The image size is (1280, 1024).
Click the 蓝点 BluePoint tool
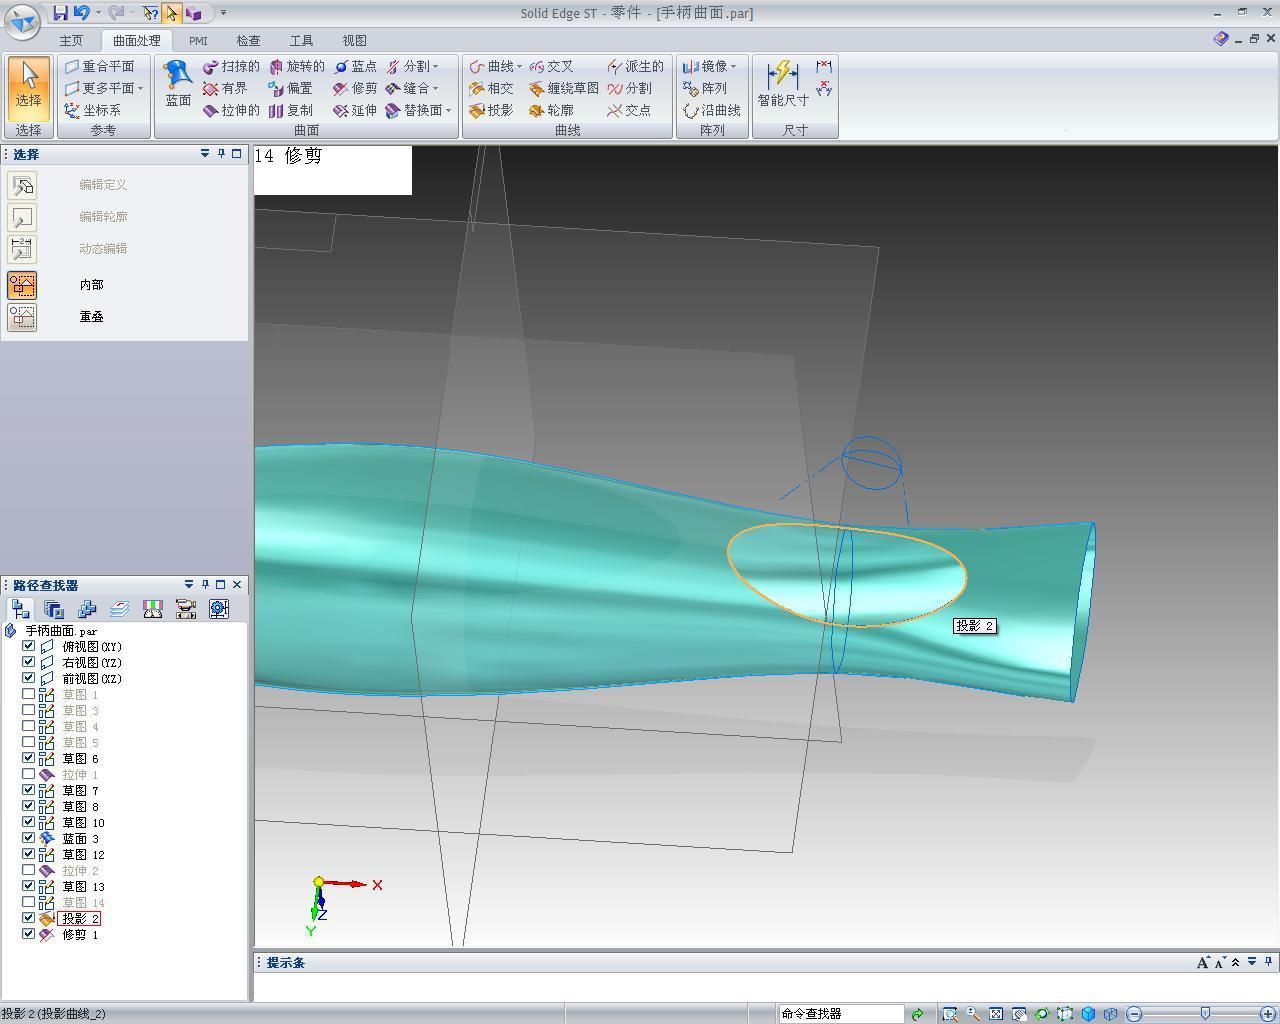tap(355, 66)
